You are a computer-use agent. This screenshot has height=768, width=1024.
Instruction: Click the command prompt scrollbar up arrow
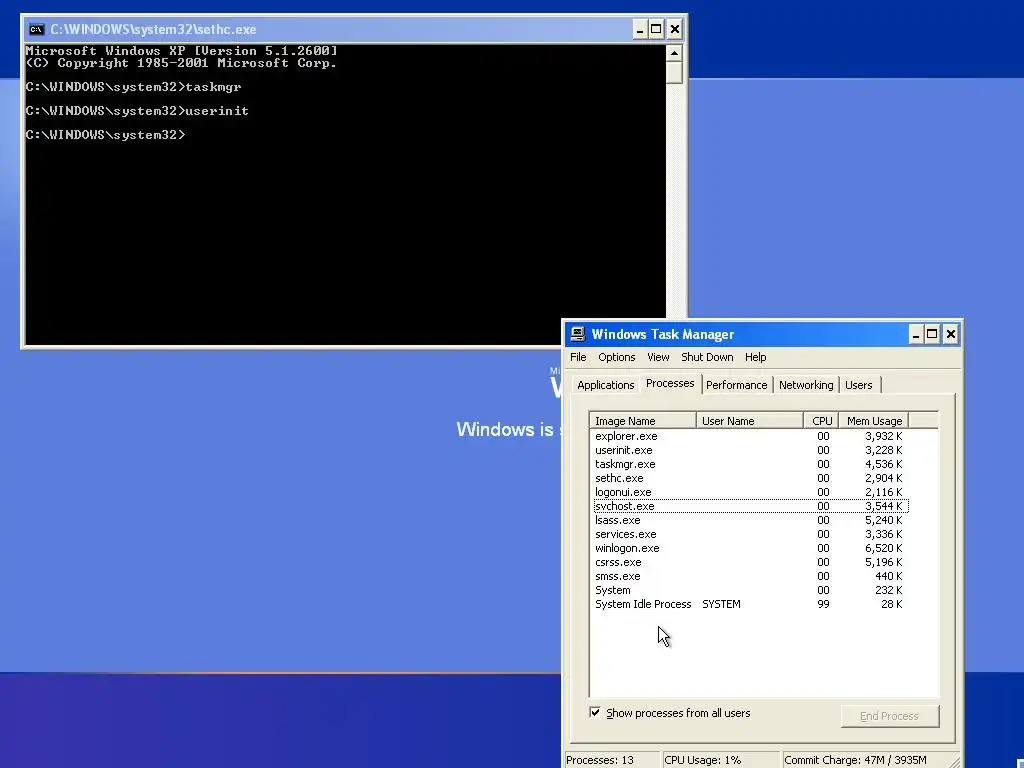(675, 53)
